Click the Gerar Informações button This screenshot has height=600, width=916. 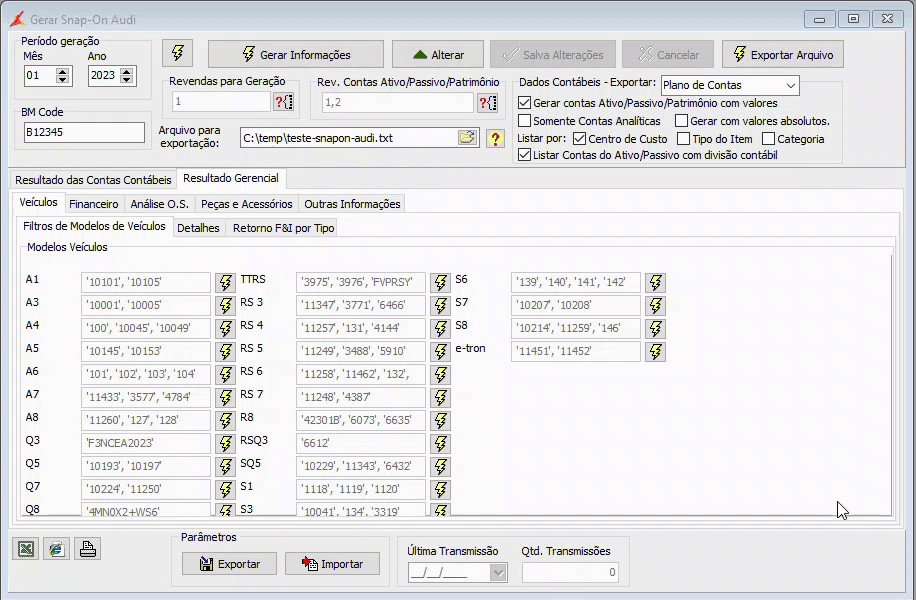[296, 54]
